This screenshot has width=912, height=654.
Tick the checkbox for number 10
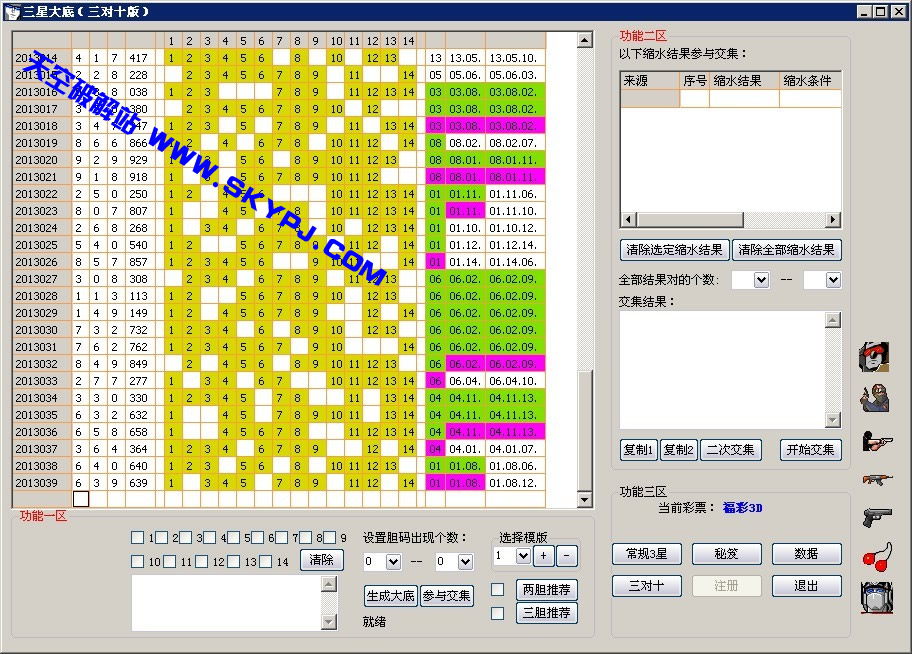pyautogui.click(x=138, y=562)
